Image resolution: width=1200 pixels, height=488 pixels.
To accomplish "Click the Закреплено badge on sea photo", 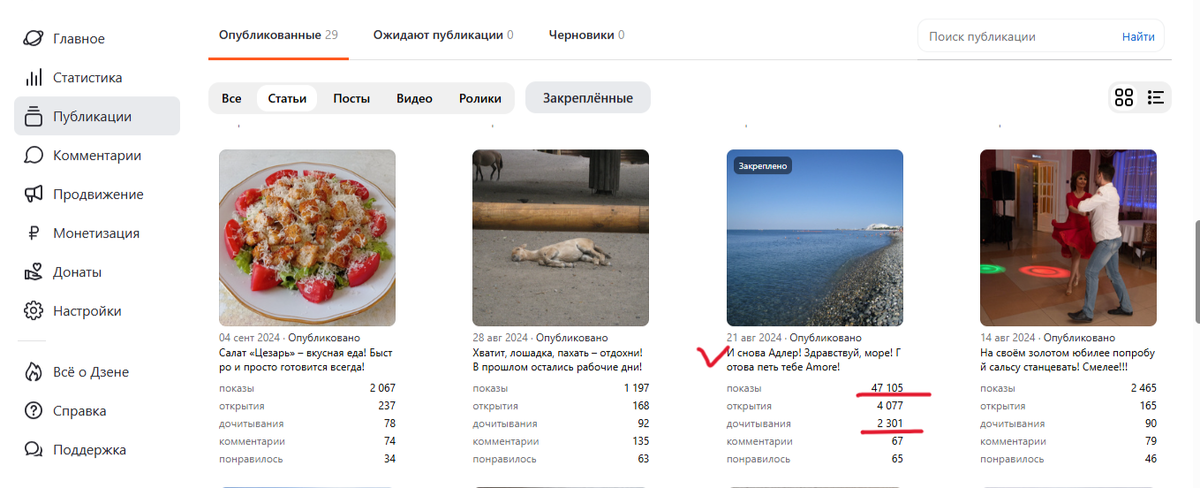I will [763, 166].
